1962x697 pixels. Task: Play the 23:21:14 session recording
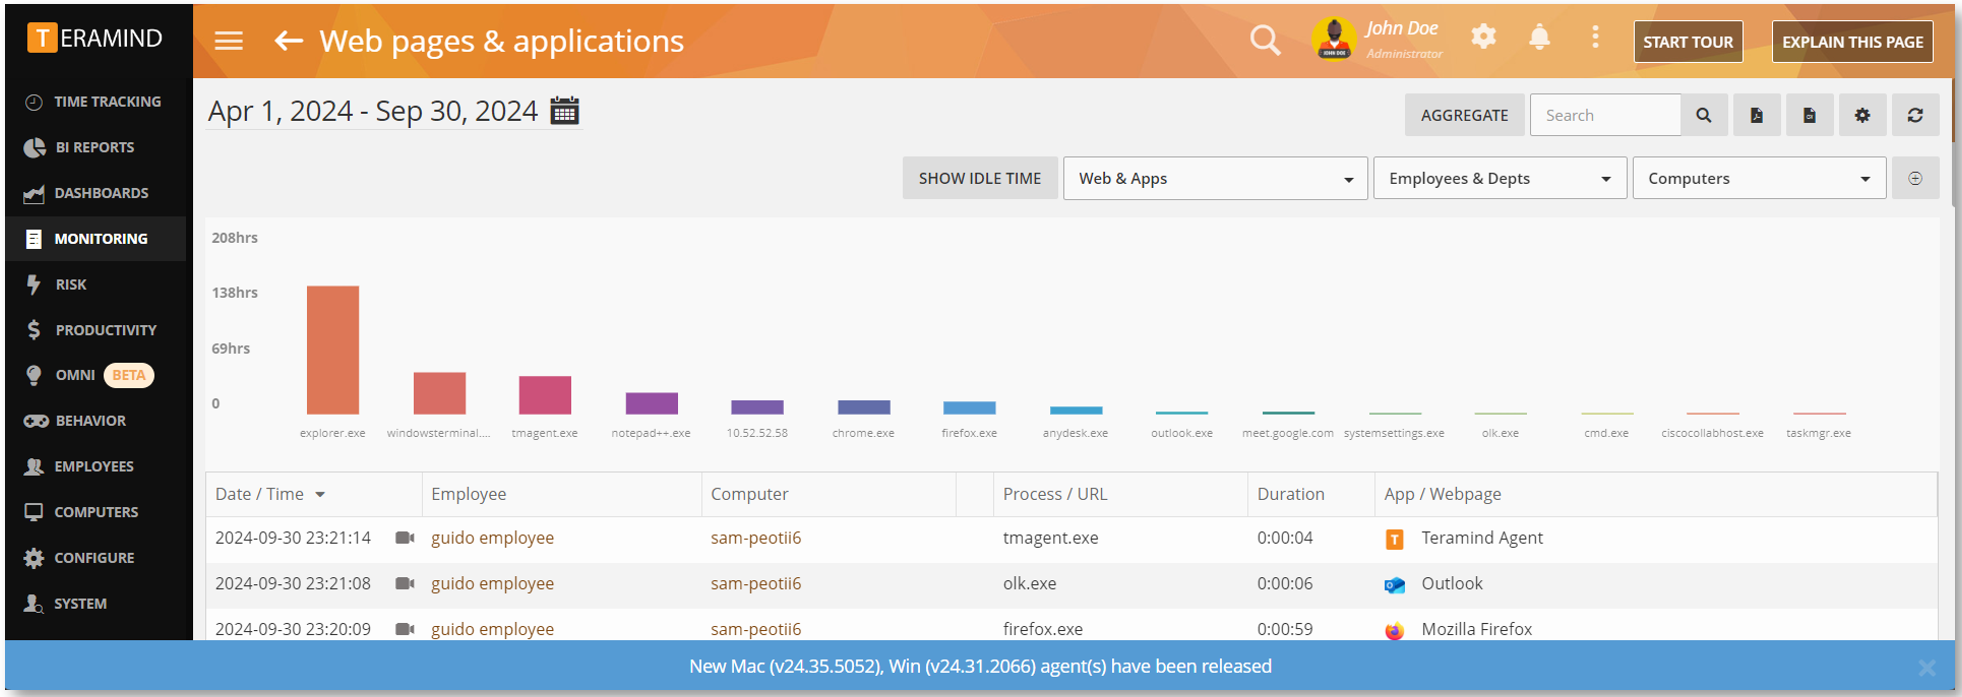(405, 538)
